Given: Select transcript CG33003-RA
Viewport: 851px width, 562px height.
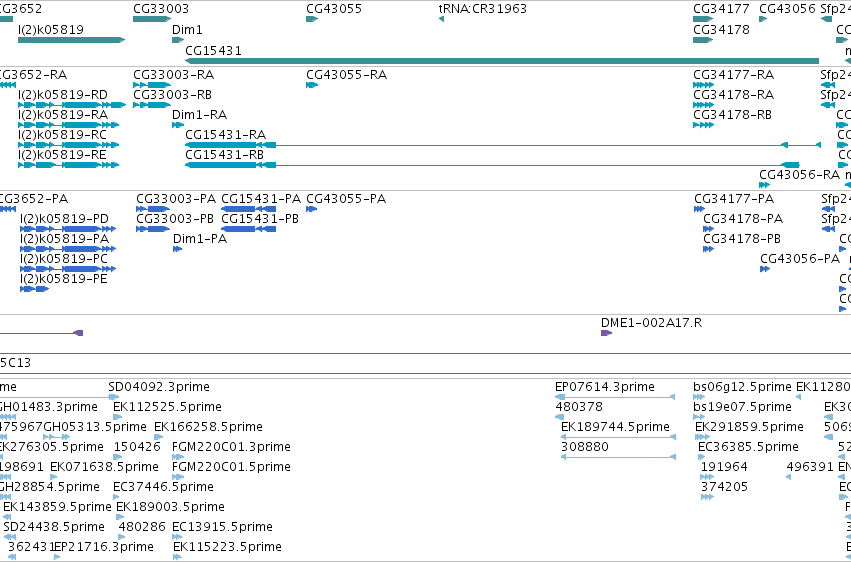Looking at the screenshot, I should (173, 74).
